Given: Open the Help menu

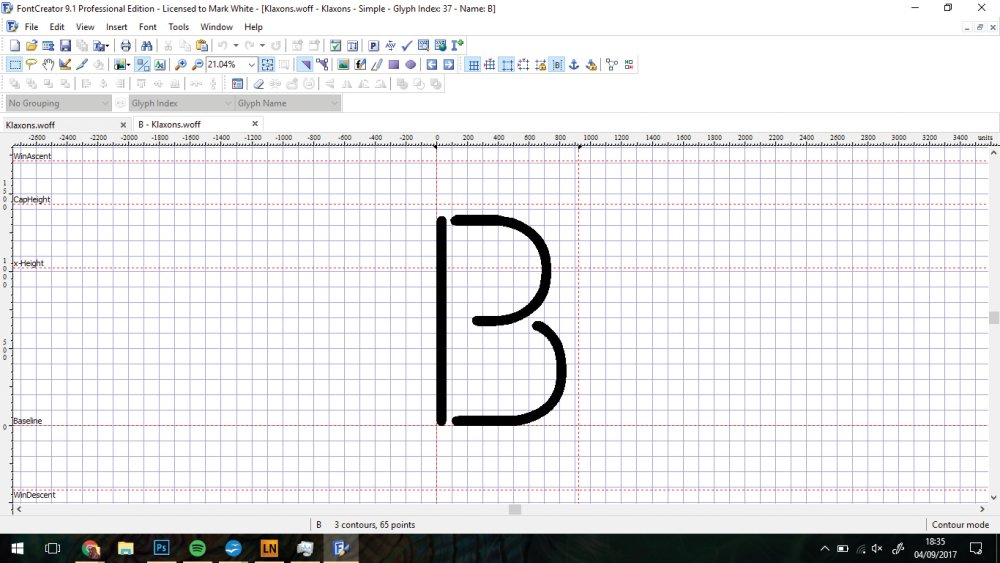Looking at the screenshot, I should click(253, 27).
